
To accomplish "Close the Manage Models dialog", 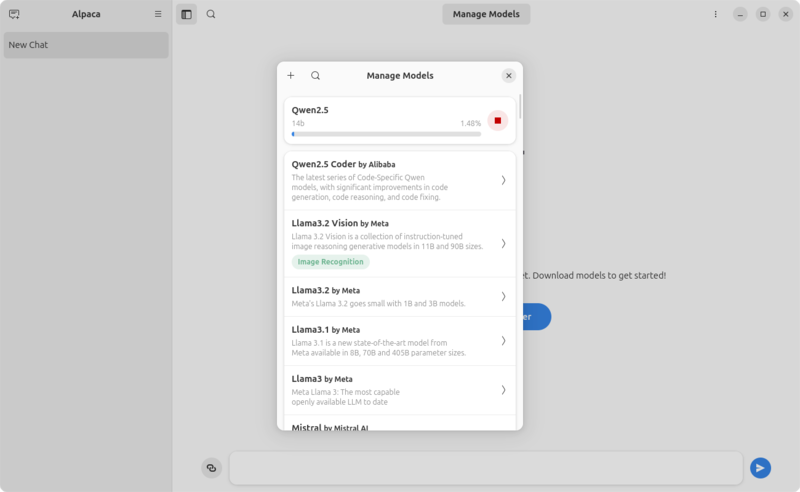I will click(508, 75).
